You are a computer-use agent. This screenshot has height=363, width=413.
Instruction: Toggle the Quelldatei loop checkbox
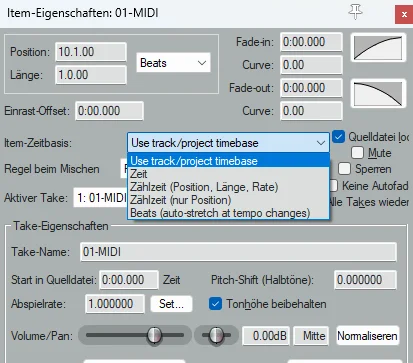[338, 137]
